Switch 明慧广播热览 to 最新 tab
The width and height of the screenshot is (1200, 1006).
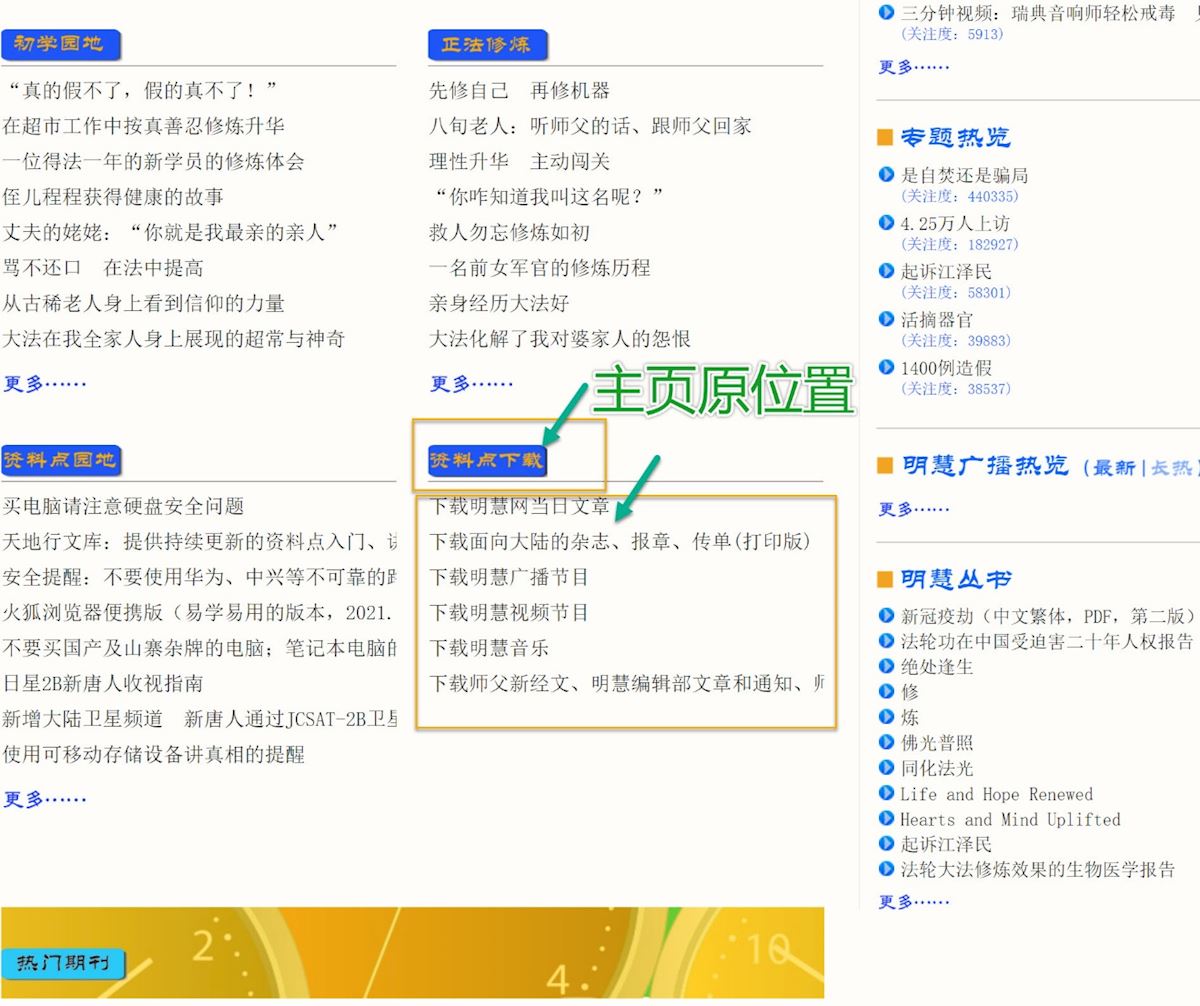pos(1113,468)
